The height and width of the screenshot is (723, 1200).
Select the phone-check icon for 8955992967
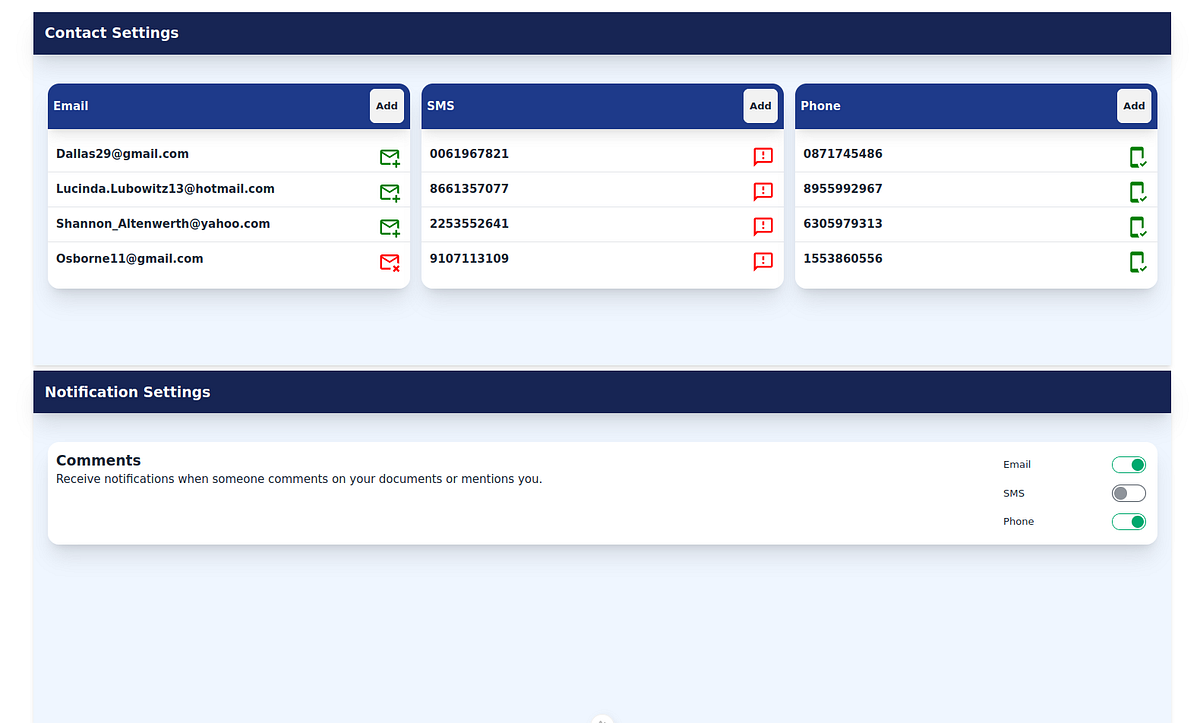[x=1137, y=192]
